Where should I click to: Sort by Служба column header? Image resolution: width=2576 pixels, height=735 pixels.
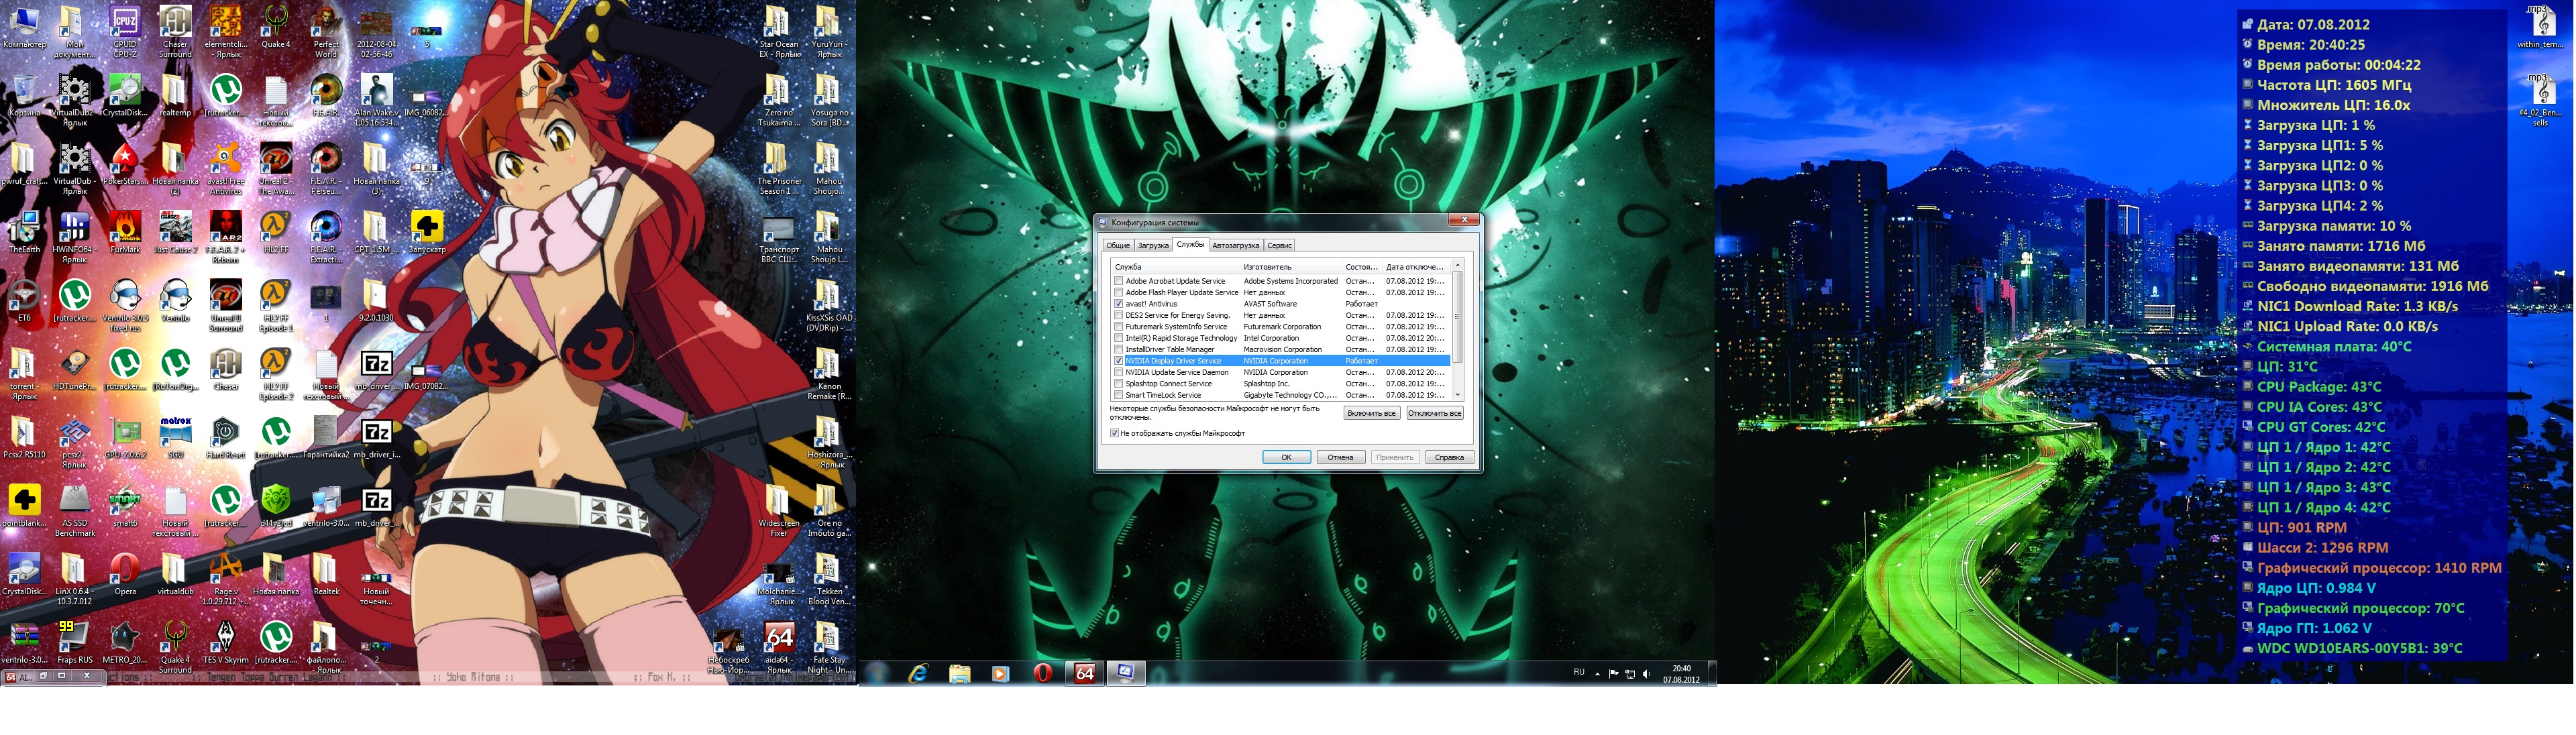pos(1175,267)
